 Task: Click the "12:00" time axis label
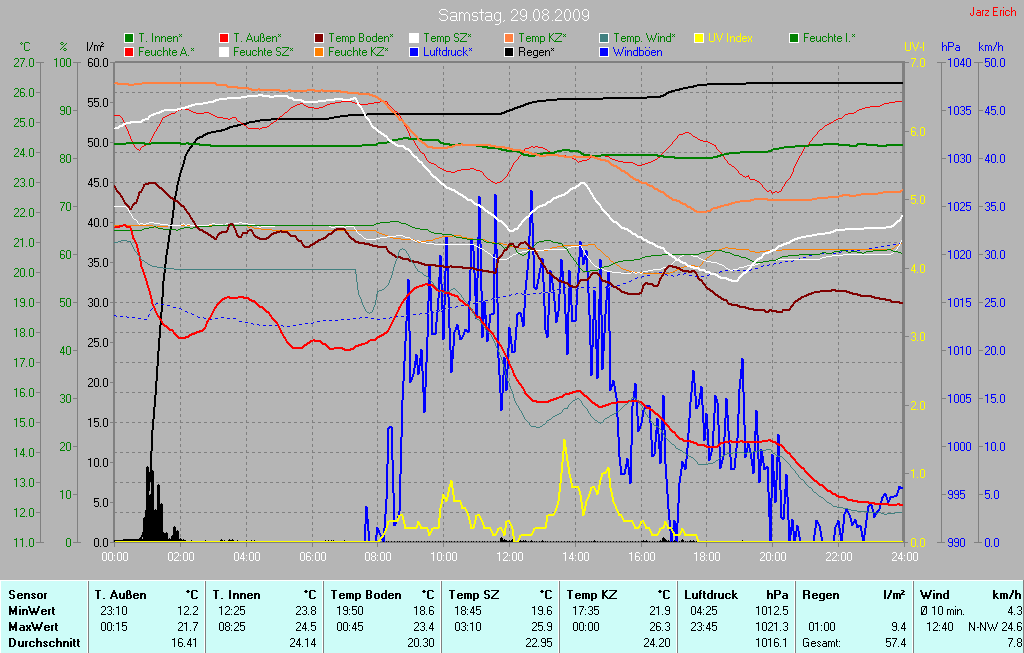pos(510,557)
